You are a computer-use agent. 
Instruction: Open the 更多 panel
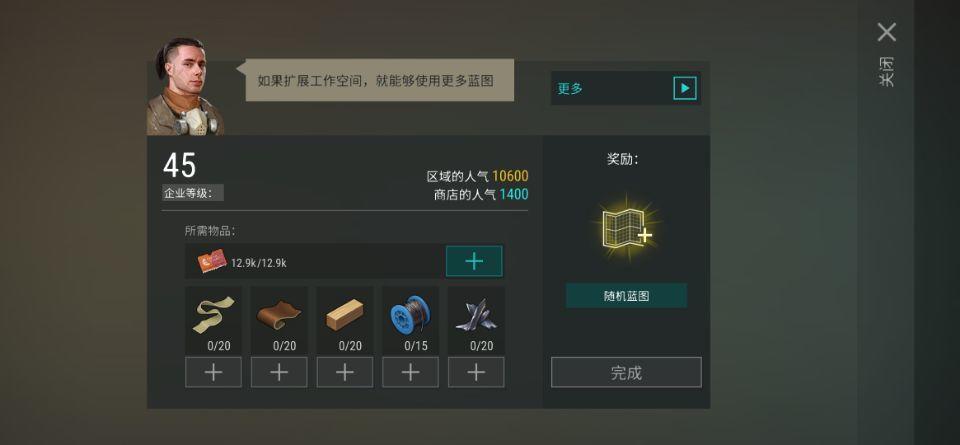pos(626,88)
